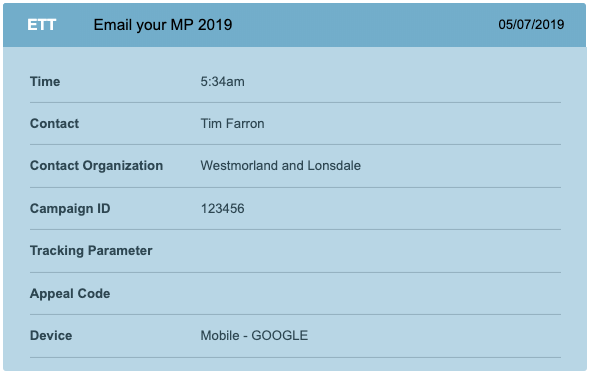This screenshot has height=375, width=590.
Task: Click the 05/07/2019 date in header
Action: point(531,24)
